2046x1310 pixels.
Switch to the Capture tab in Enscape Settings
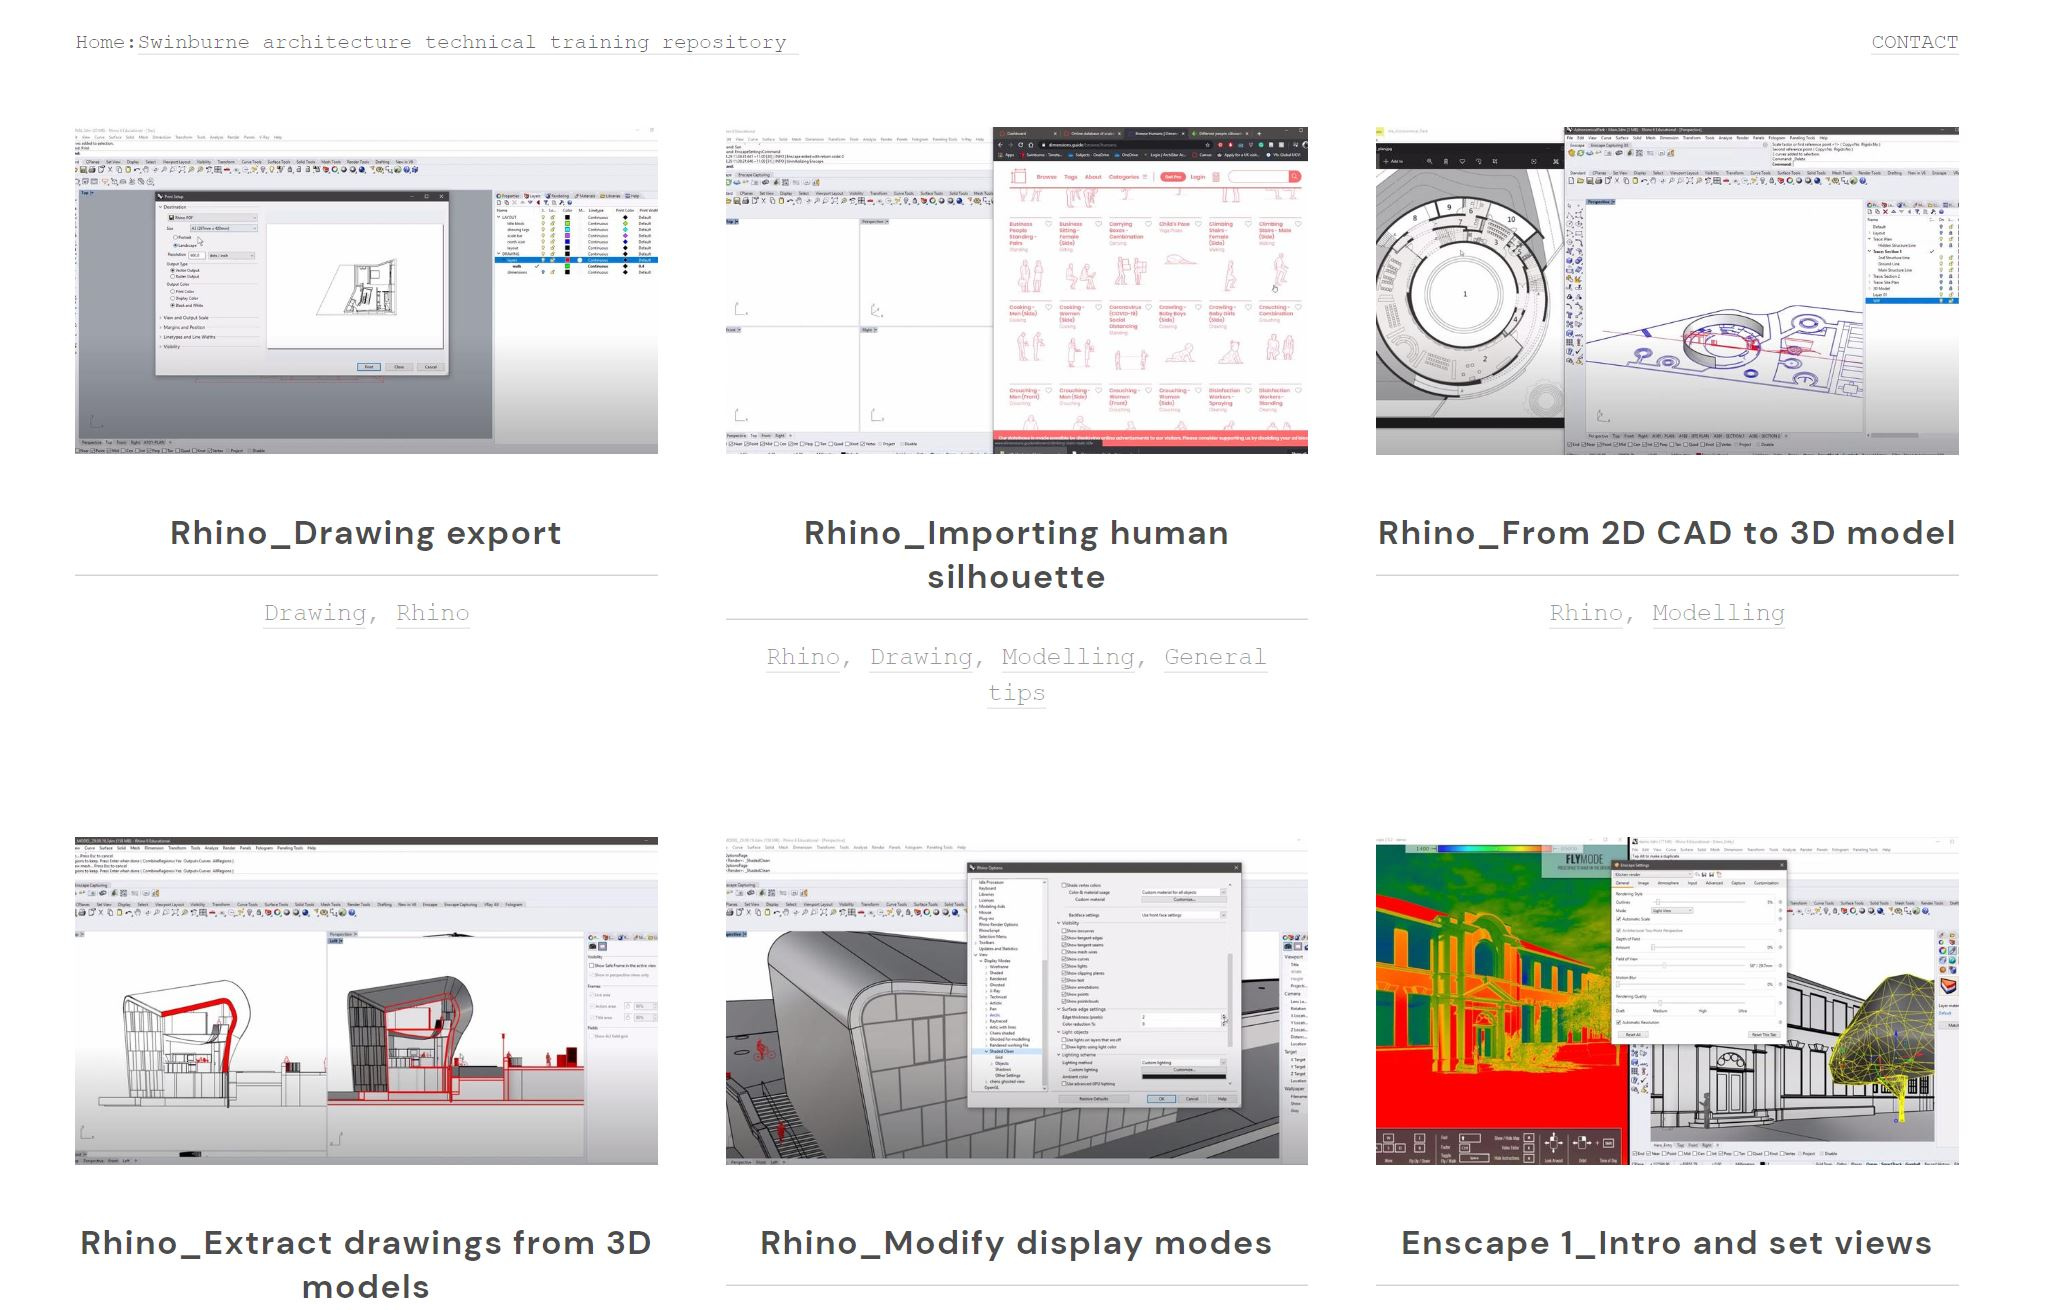coord(1738,883)
